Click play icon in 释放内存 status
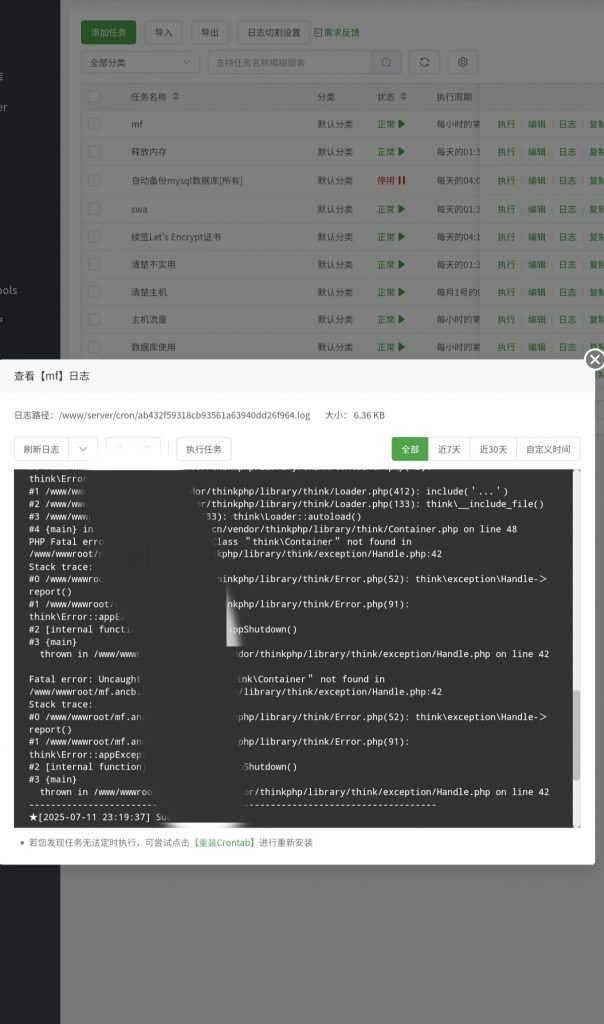 (402, 152)
